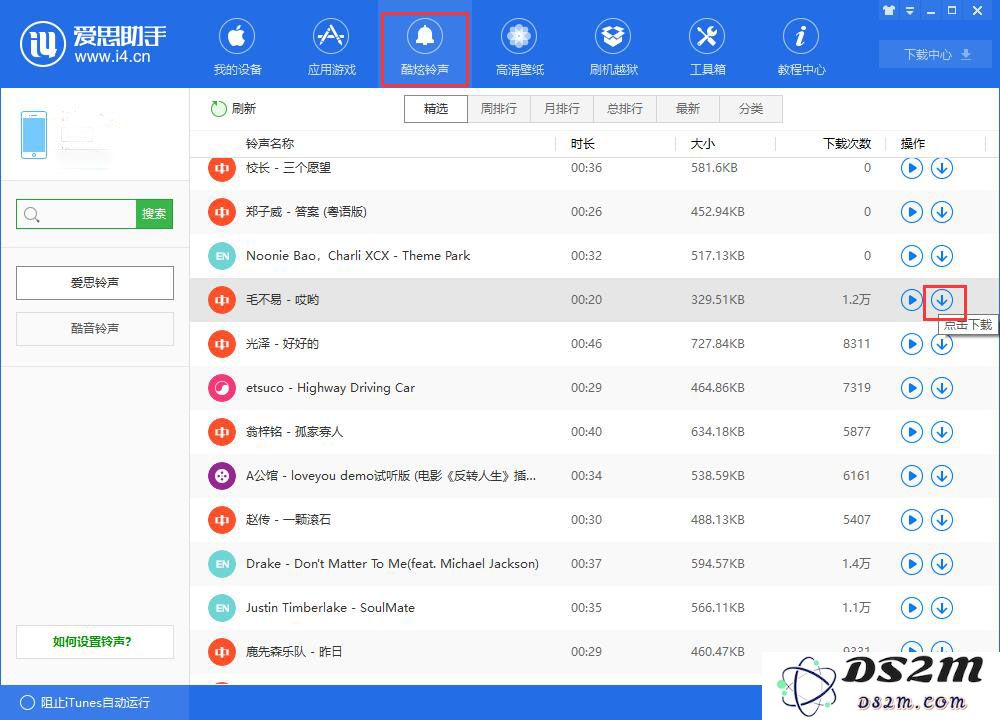This screenshot has height=720, width=1000.
Task: Click the ringtone search input field
Action: pyautogui.click(x=76, y=214)
